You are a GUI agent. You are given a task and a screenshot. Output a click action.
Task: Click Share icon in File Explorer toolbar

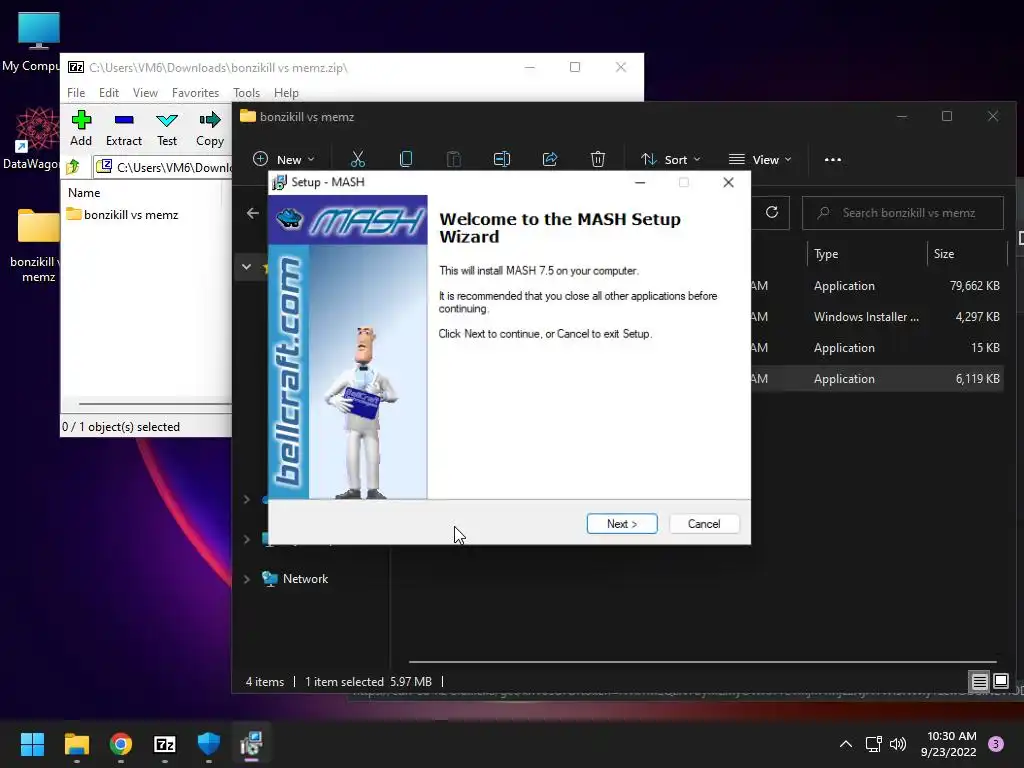click(550, 159)
